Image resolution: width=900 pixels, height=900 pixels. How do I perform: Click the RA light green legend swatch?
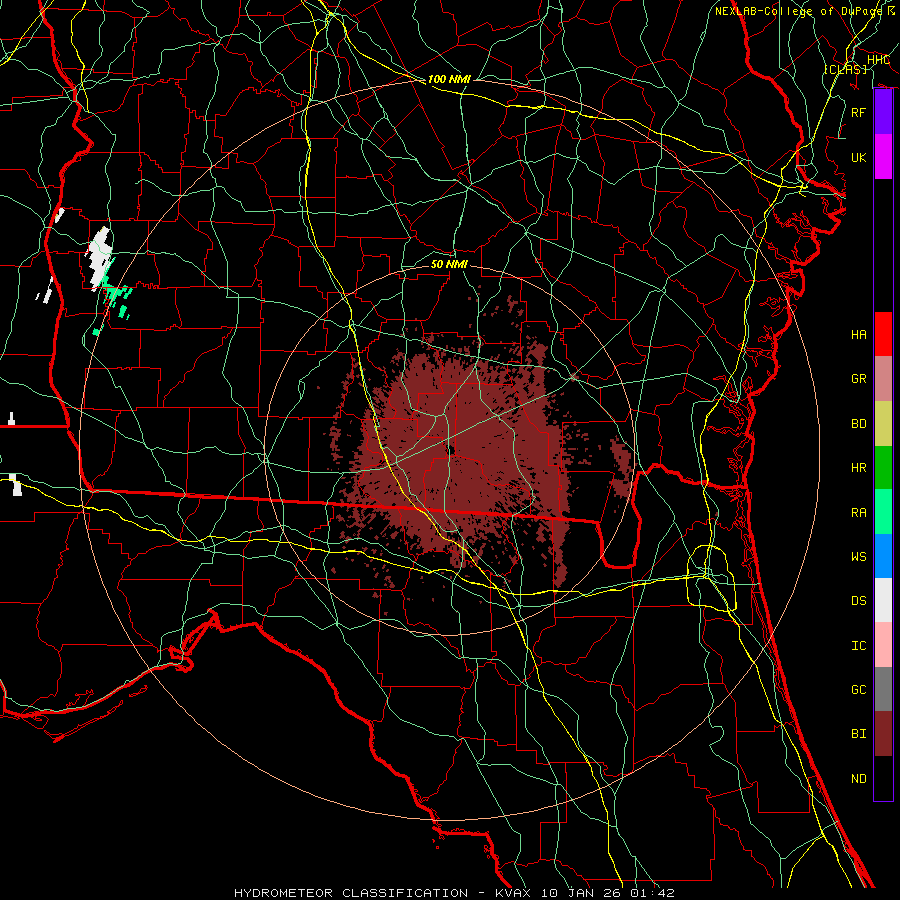pos(883,512)
